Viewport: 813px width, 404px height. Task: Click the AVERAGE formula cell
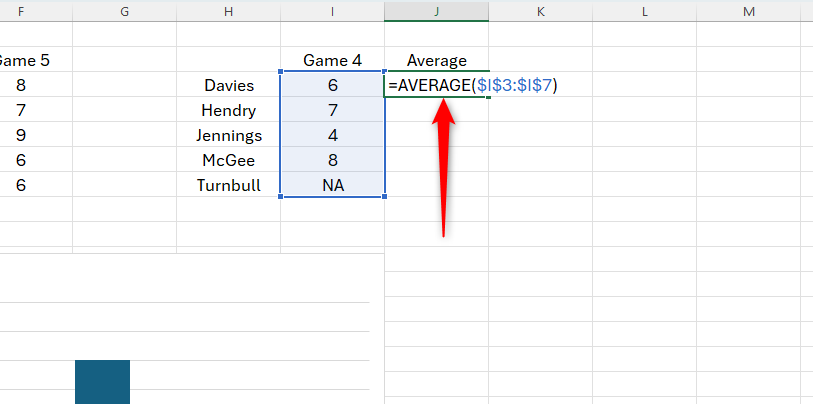437,85
